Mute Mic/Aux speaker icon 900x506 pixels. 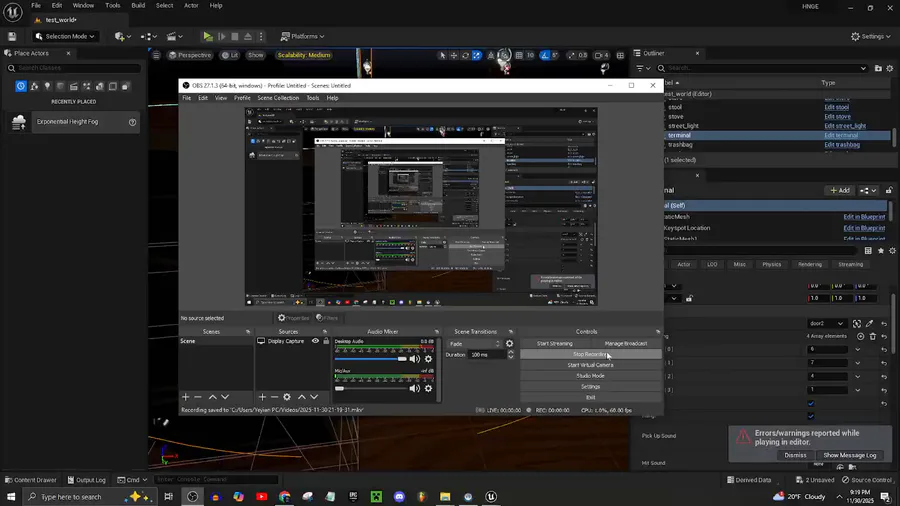pos(414,388)
